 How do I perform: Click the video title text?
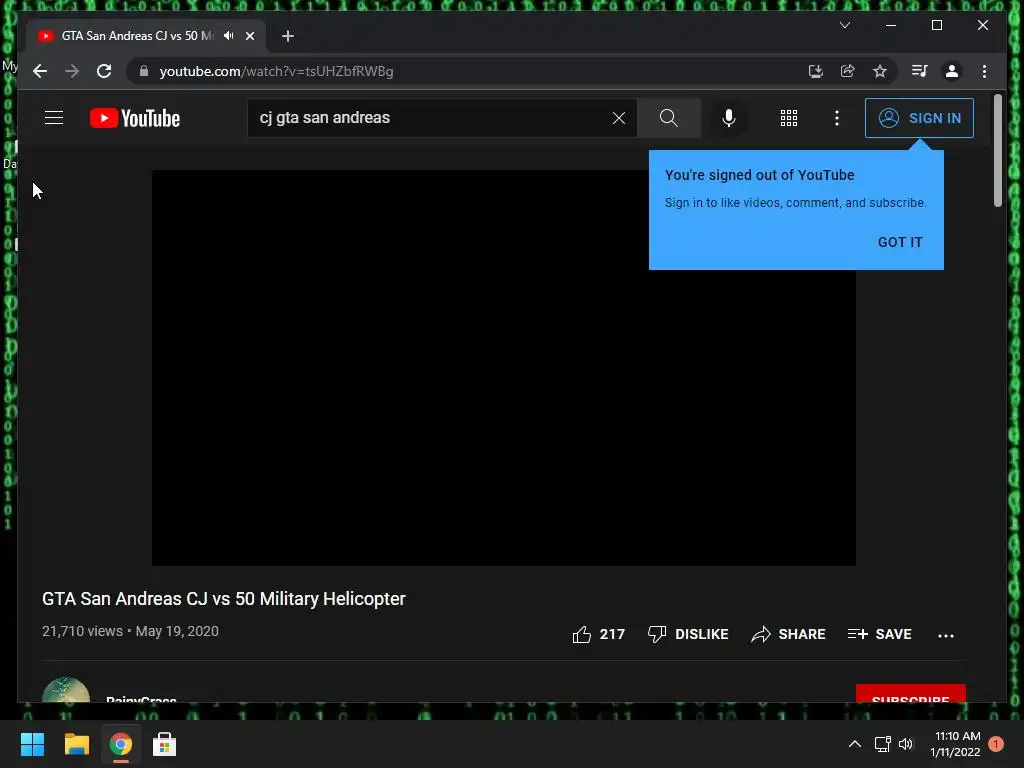pyautogui.click(x=223, y=599)
